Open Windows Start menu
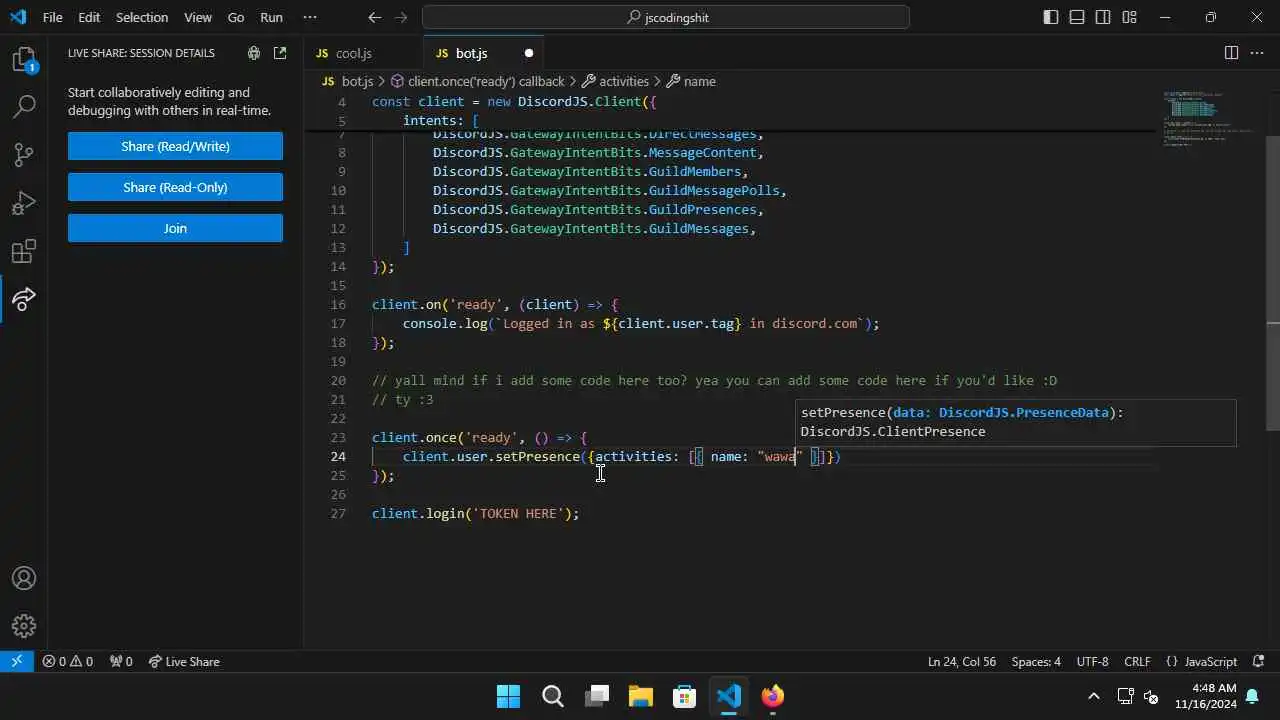Screen dimensions: 1280x720 click(508, 696)
